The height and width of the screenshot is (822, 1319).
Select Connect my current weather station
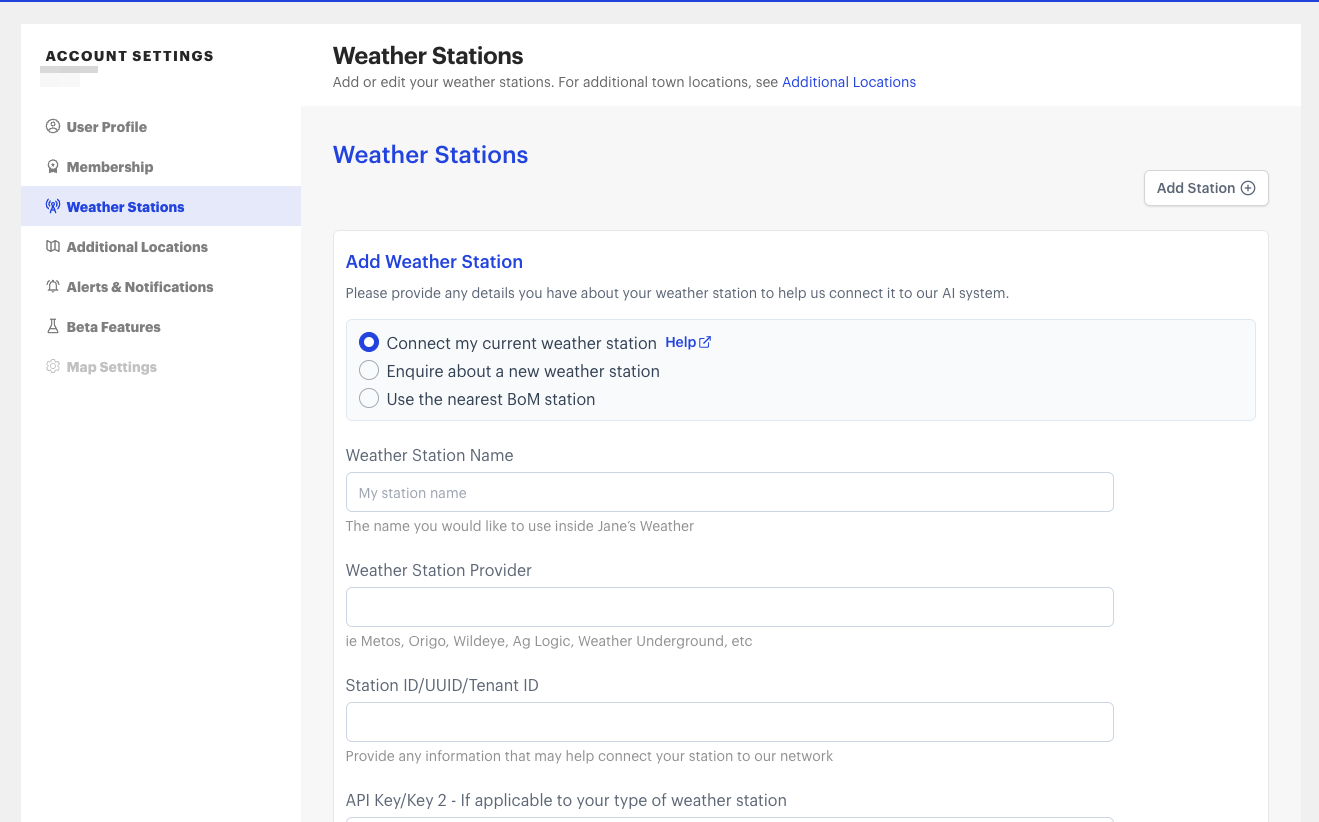click(369, 343)
